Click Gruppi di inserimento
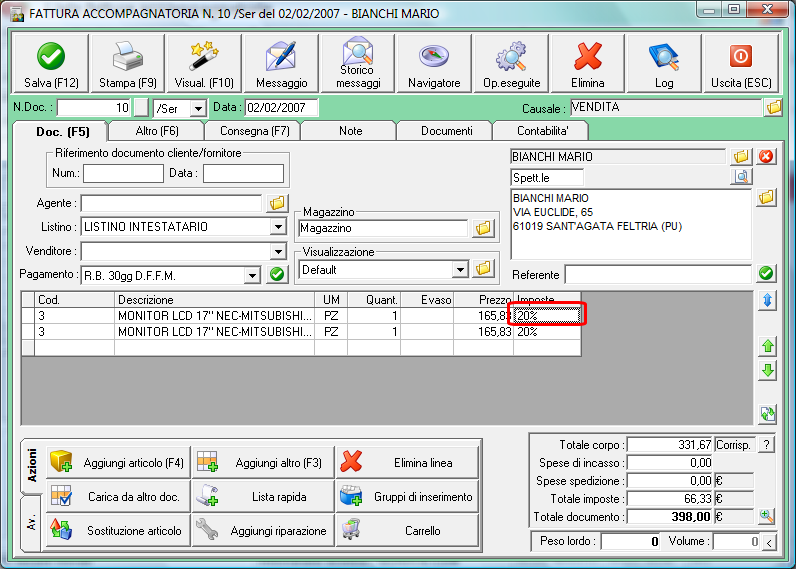 [x=408, y=496]
